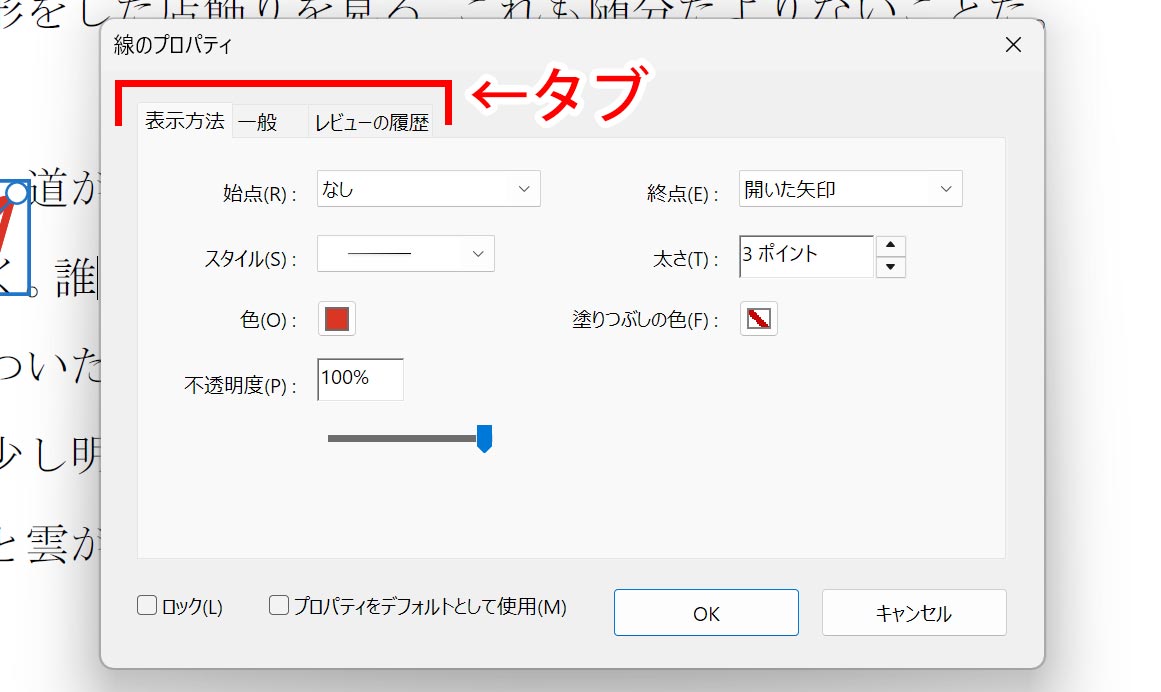Image resolution: width=1161 pixels, height=692 pixels.
Task: Check プロパティをデフォルトとして使用 option
Action: 277,605
